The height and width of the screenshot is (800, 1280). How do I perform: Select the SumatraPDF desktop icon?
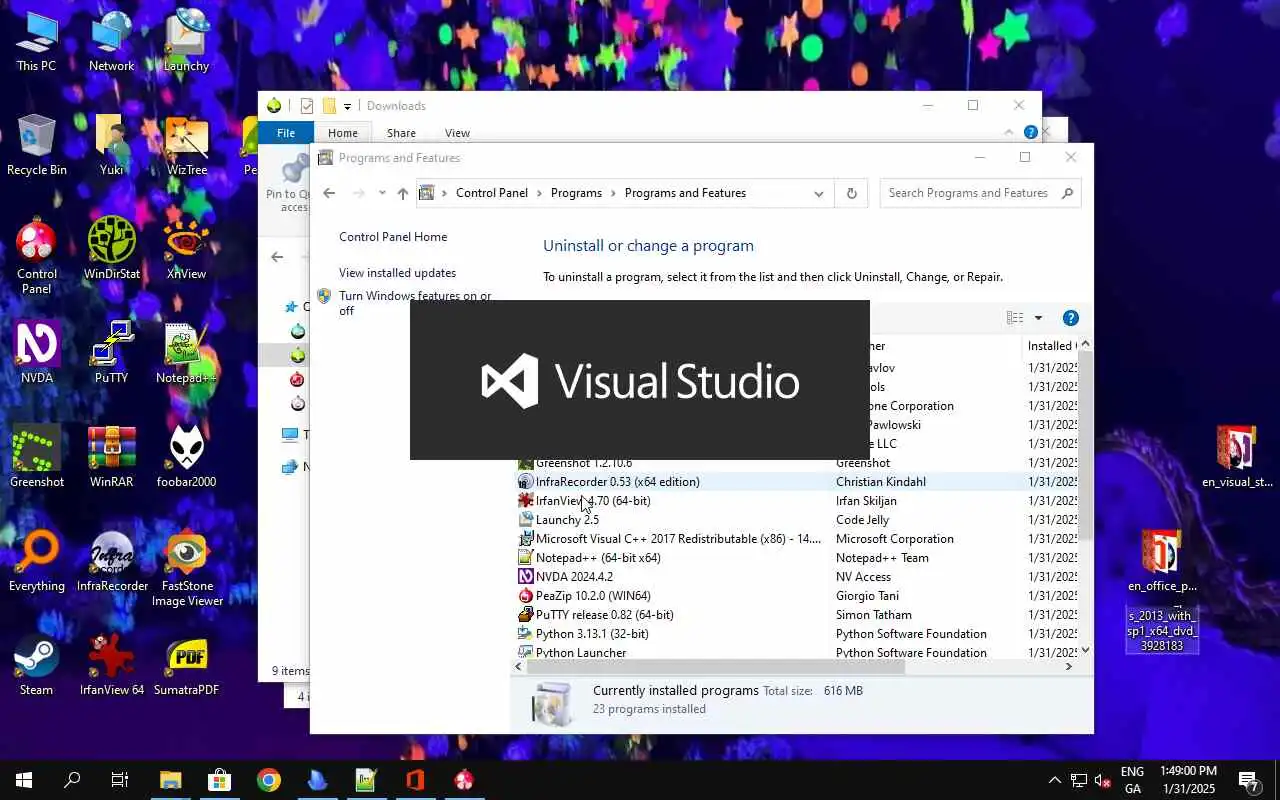186,666
